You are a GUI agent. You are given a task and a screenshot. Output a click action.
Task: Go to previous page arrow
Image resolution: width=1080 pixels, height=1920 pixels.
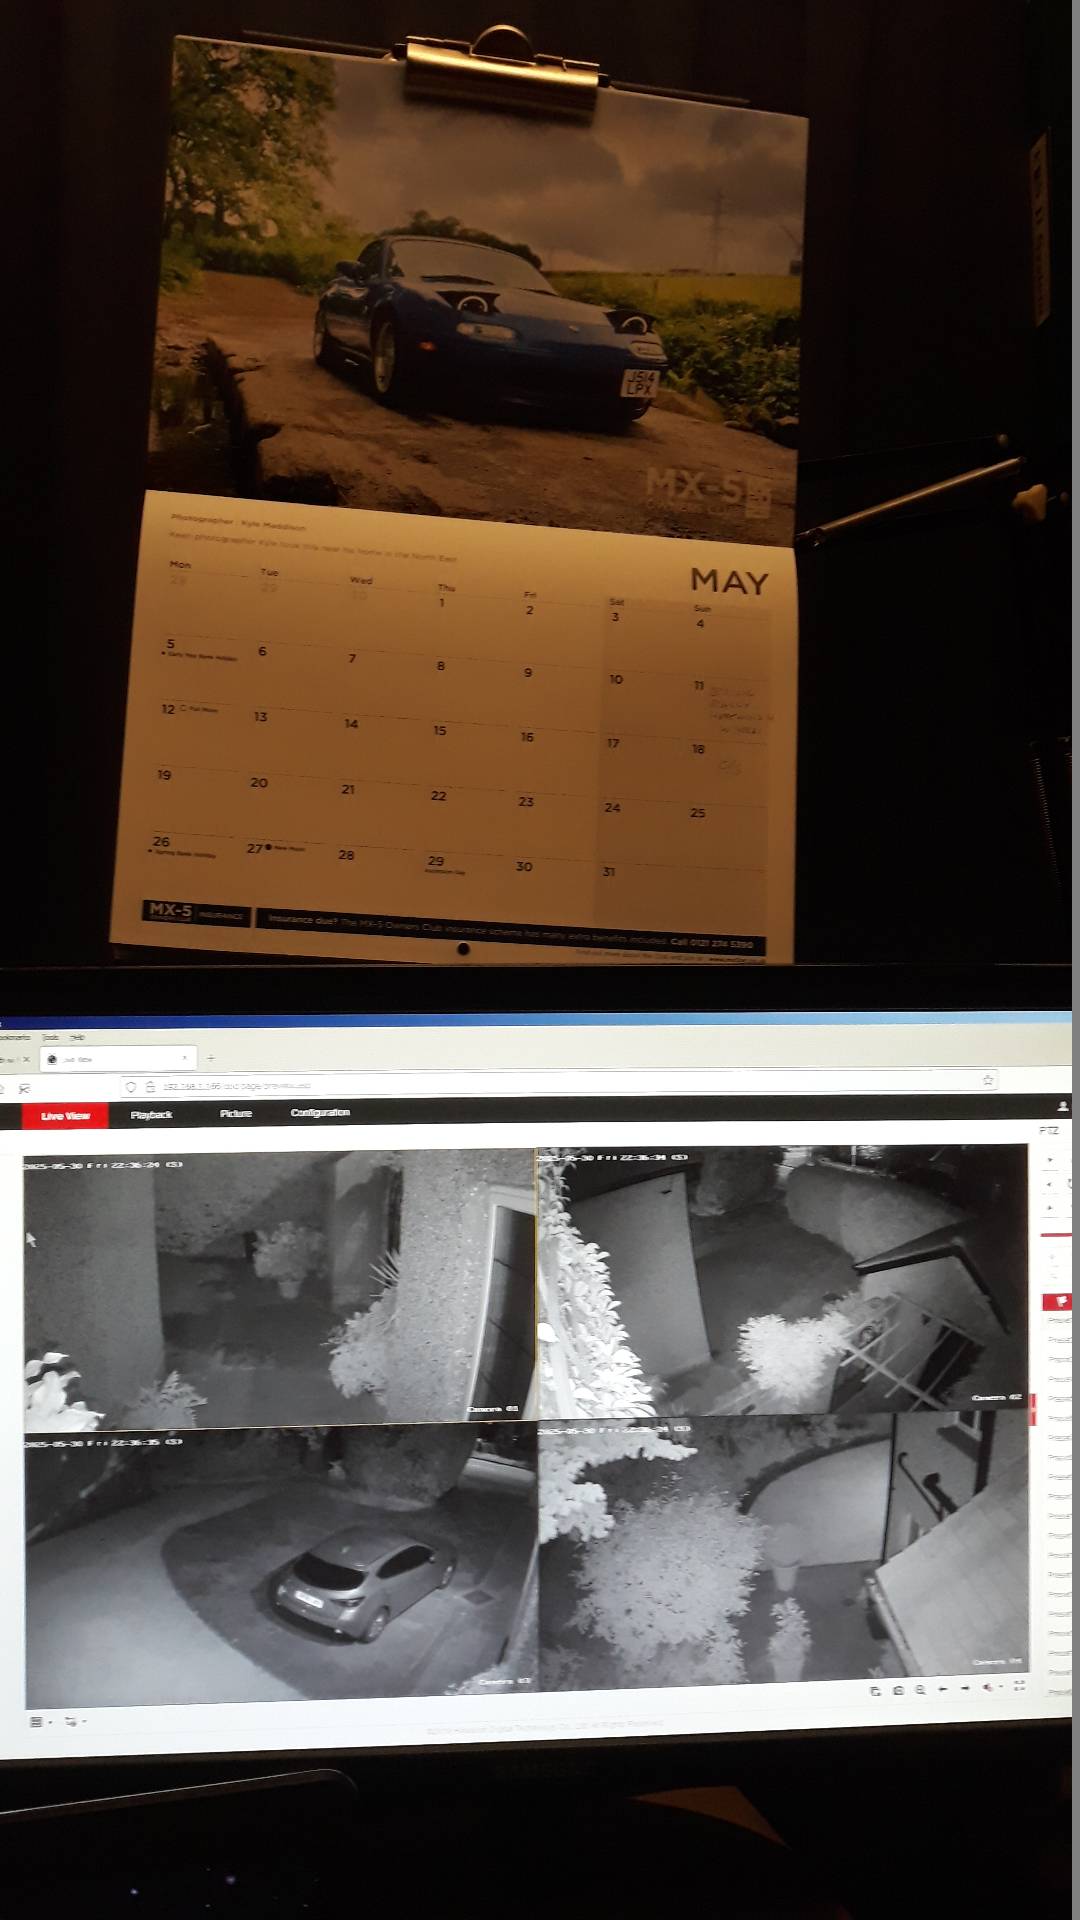point(943,1689)
